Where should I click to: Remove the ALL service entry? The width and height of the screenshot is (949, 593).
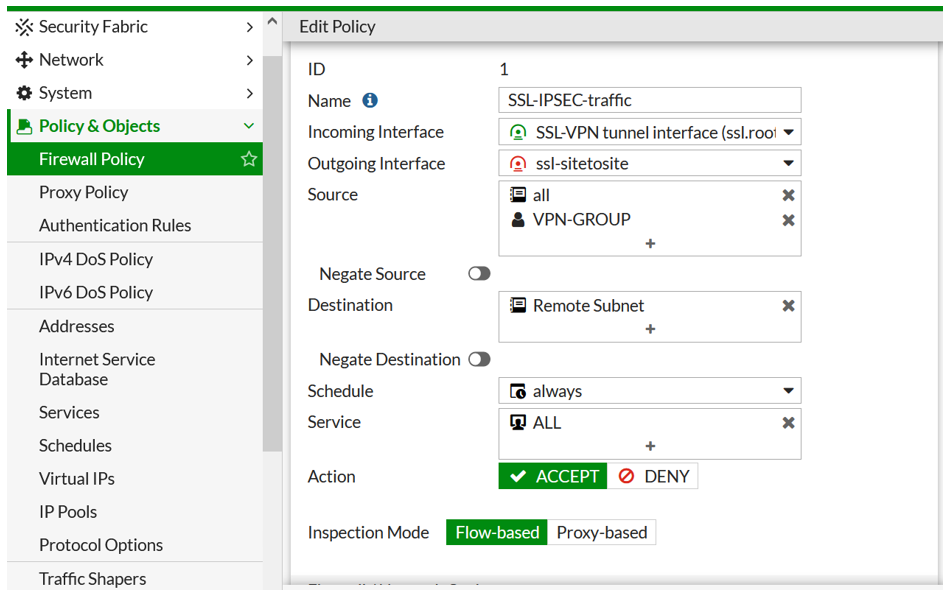[x=788, y=423]
